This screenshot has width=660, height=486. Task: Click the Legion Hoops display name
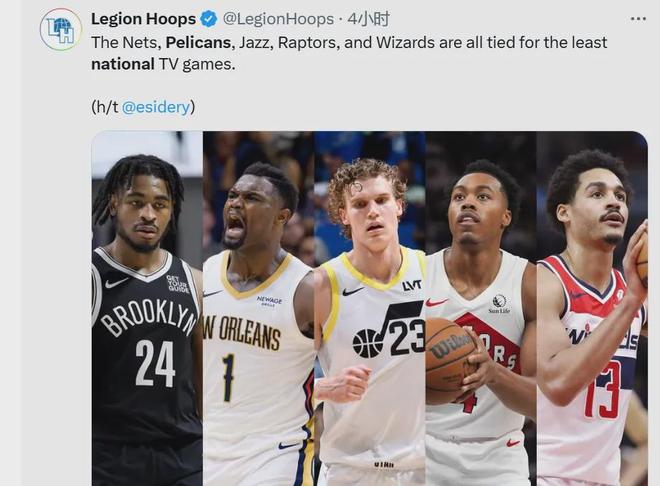click(144, 19)
